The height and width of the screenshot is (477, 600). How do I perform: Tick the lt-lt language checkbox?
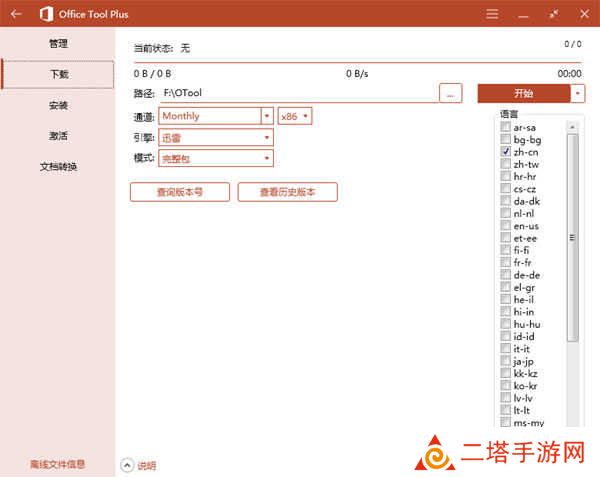505,410
